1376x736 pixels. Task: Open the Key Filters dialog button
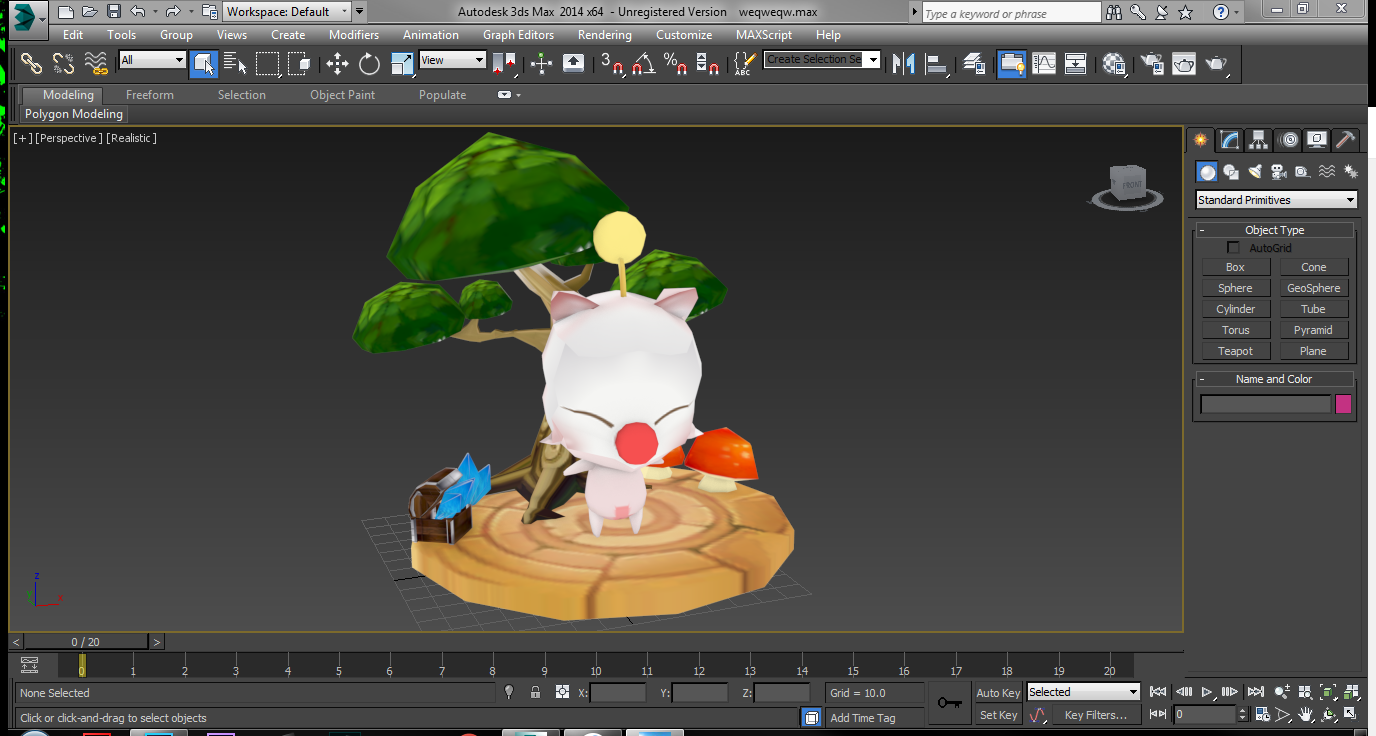(1095, 715)
